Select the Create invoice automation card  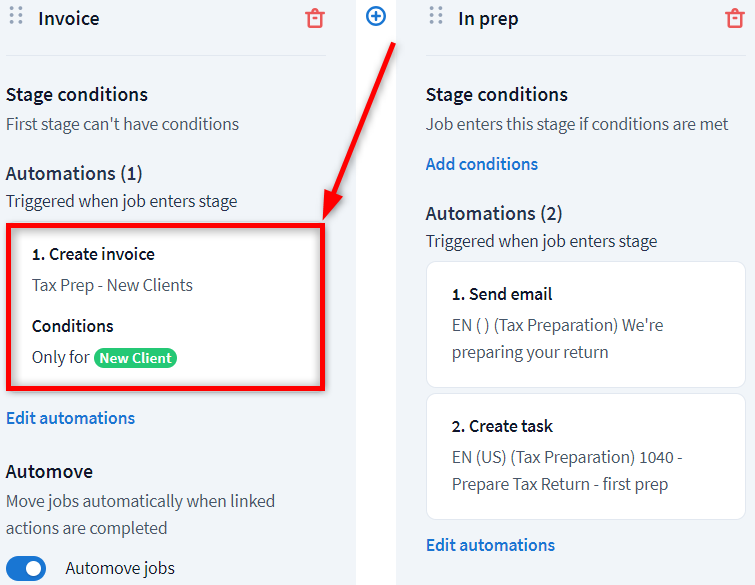[165, 305]
